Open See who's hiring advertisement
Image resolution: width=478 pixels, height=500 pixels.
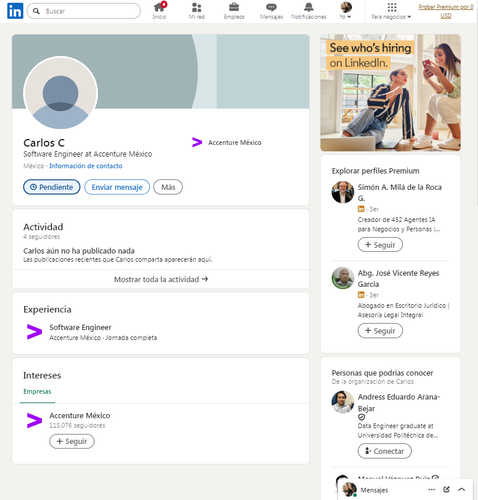390,93
